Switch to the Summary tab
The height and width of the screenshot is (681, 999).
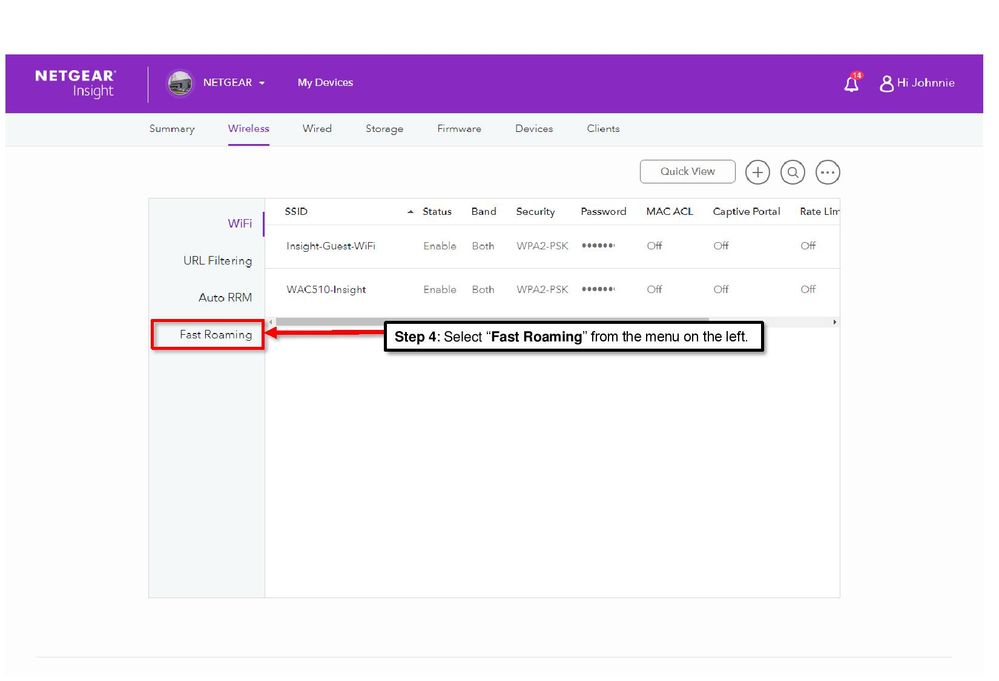pyautogui.click(x=172, y=129)
